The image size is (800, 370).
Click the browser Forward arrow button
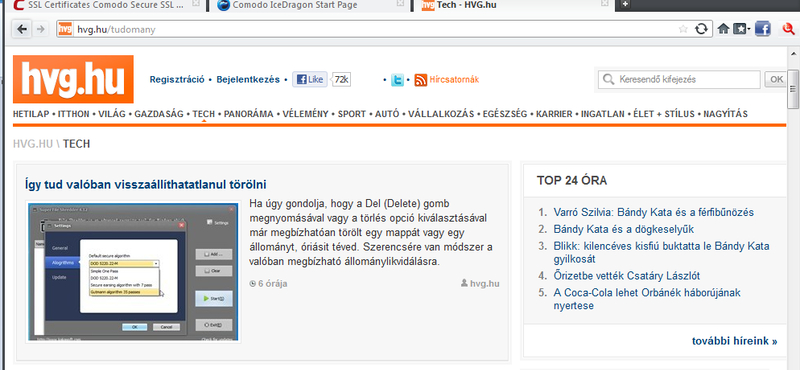pos(40,30)
